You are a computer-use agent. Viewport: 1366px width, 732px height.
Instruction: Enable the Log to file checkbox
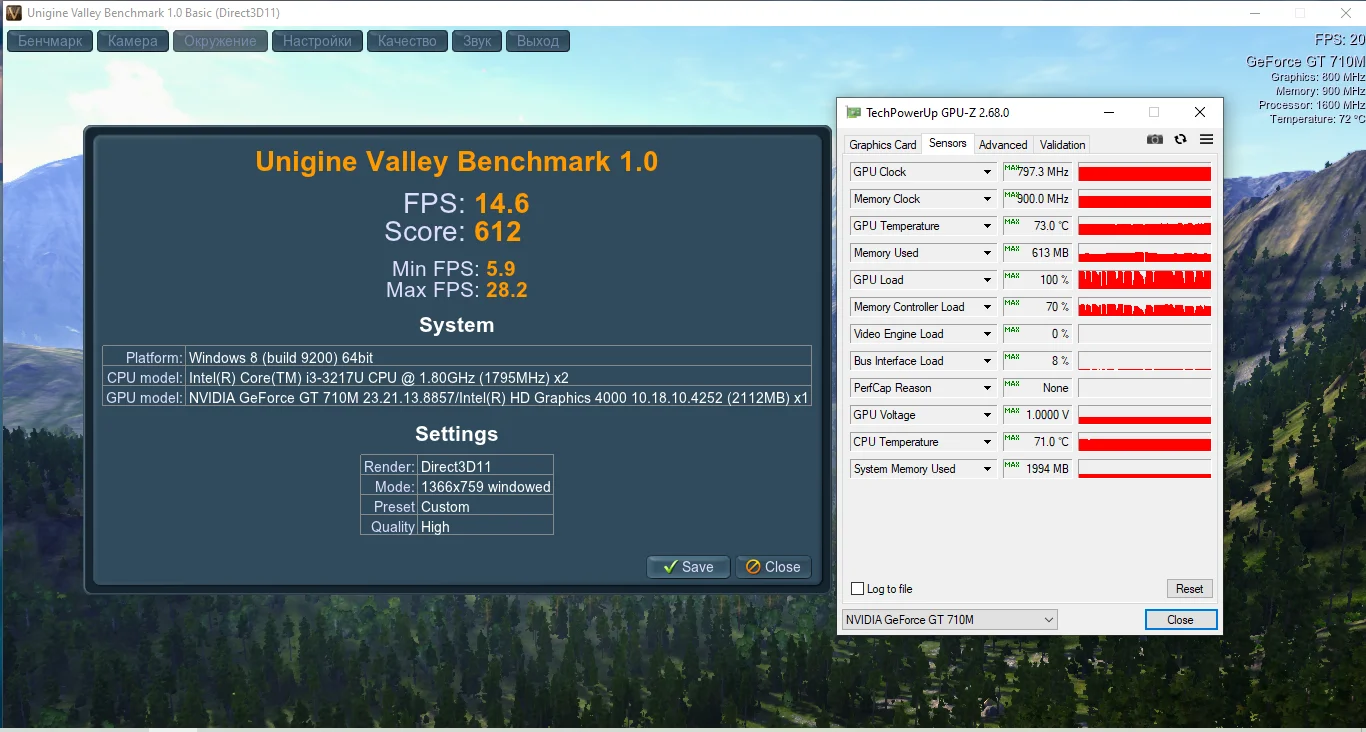(857, 589)
